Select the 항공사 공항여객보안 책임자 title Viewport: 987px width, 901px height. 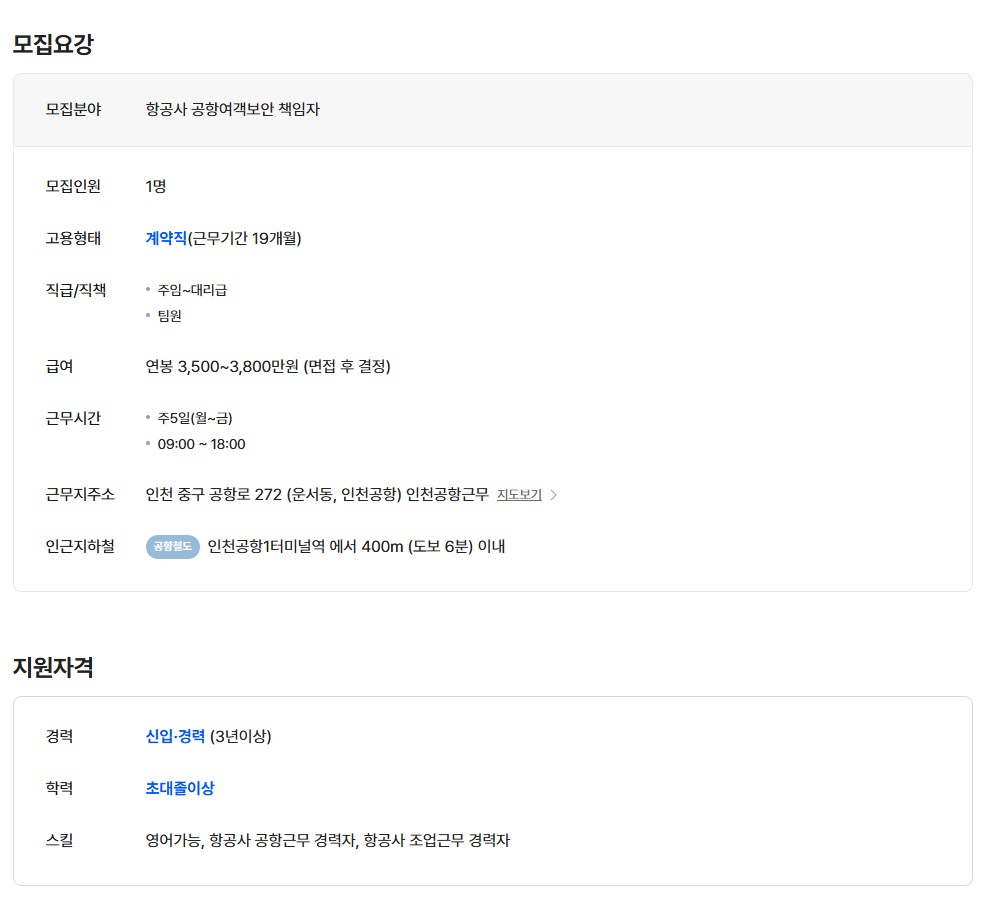pyautogui.click(x=232, y=109)
